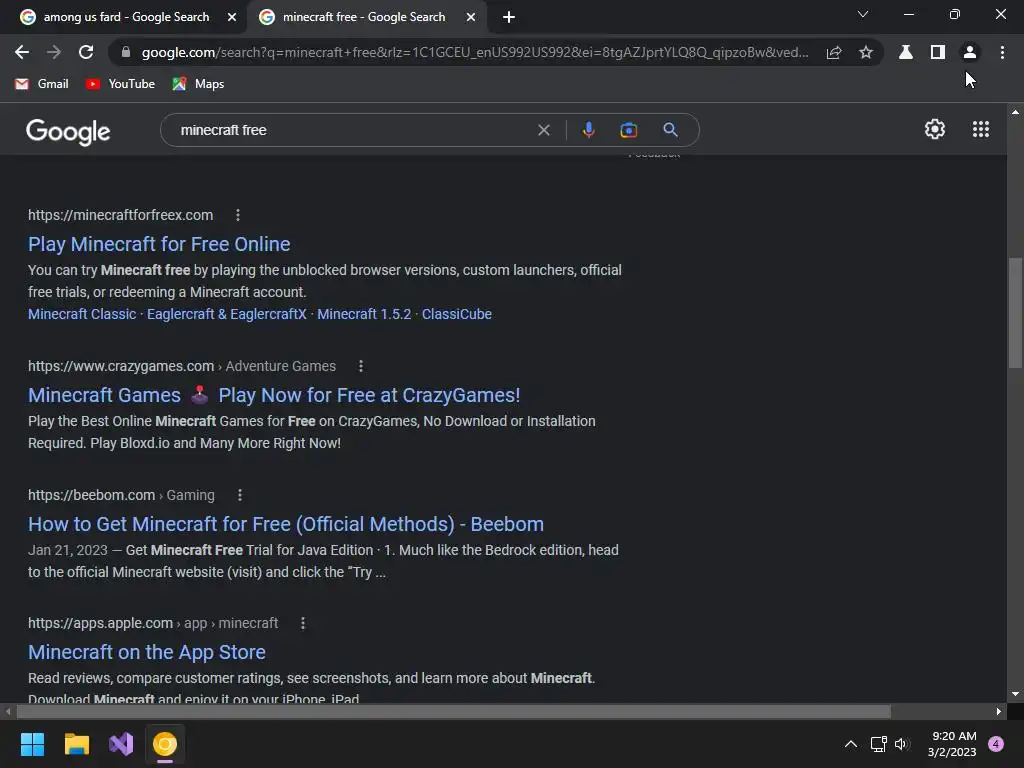Screen dimensions: 1024x768
Task: Bookmark this page with the star
Action: point(866,52)
